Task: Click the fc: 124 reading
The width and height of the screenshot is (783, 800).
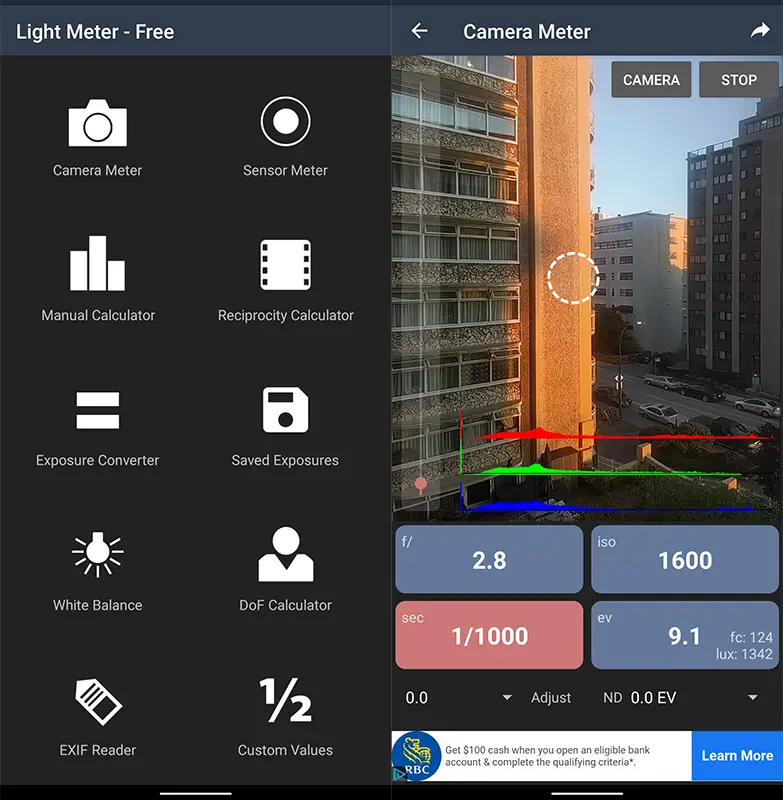Action: pos(751,637)
